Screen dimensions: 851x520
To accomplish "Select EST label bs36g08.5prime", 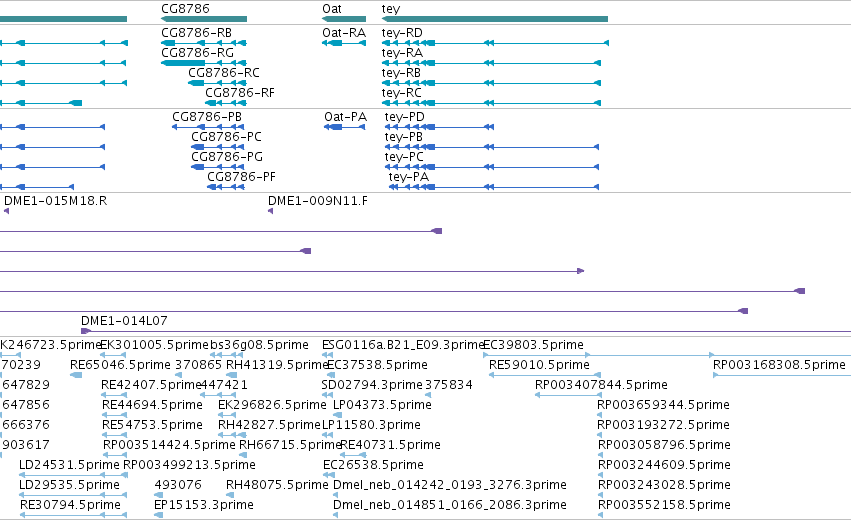I will tap(259, 345).
